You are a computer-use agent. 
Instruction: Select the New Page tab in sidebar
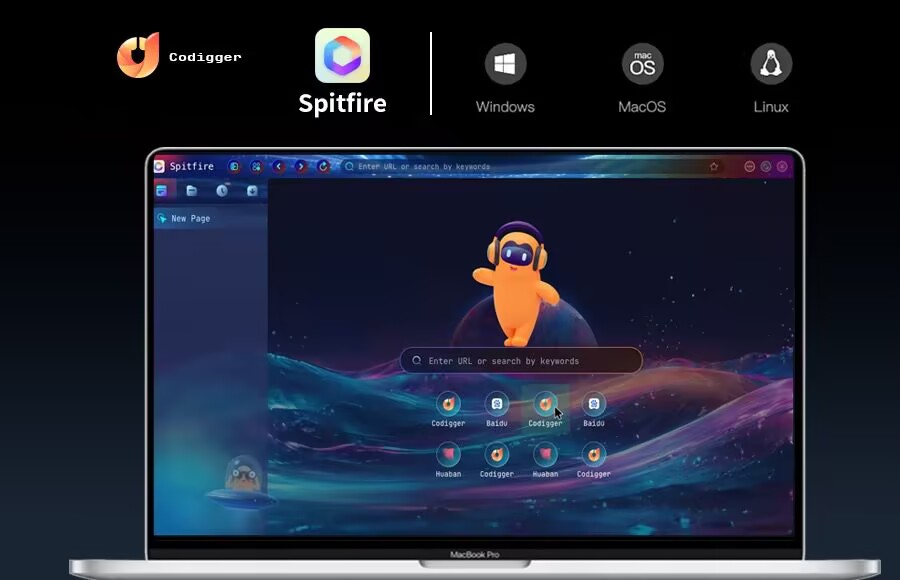210,218
